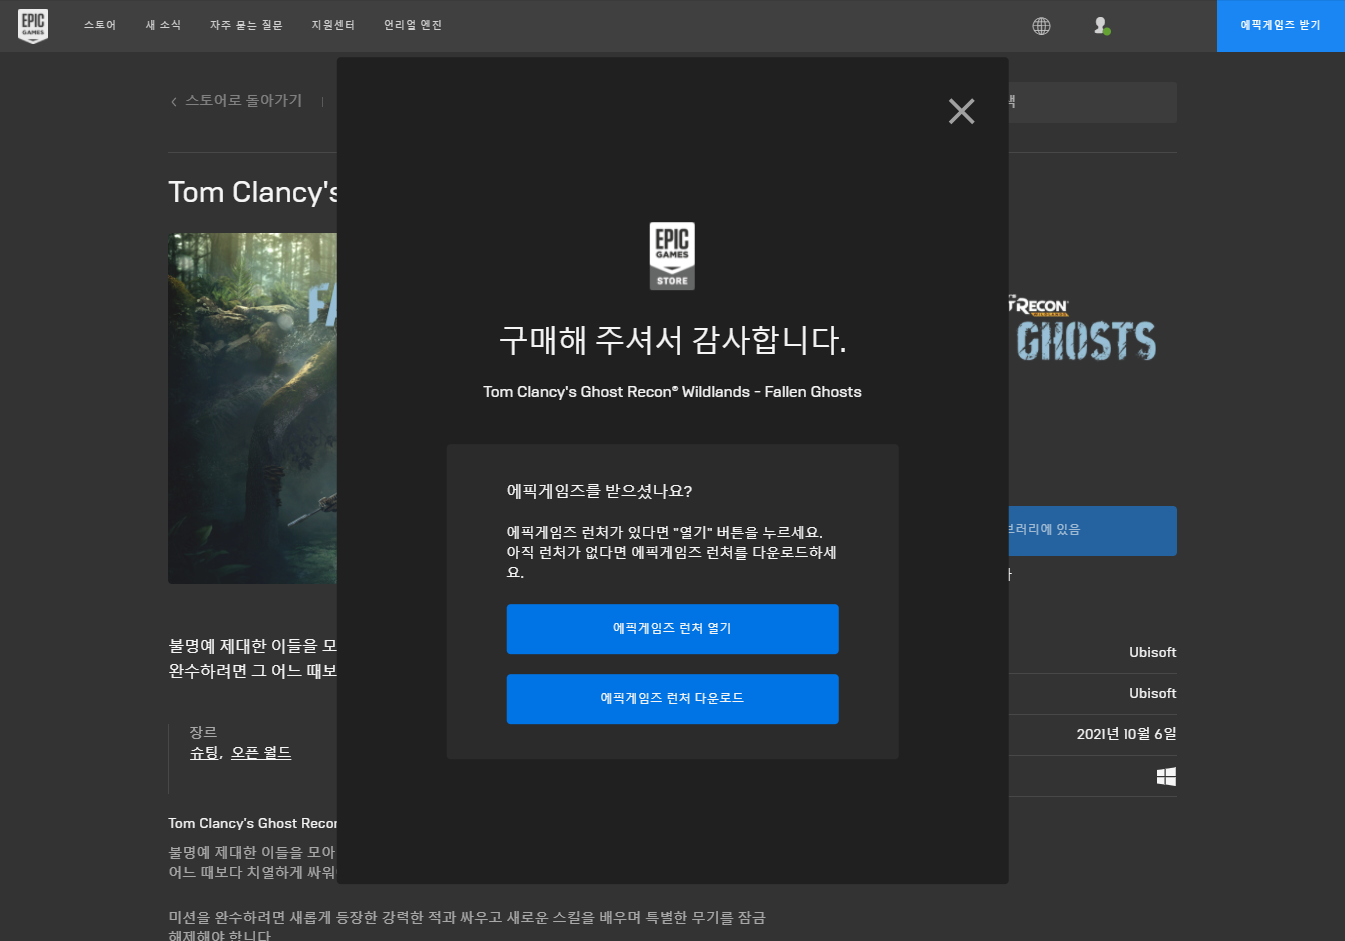Go back via 스토어로 돌아가기 link
The width and height of the screenshot is (1345, 941).
click(243, 101)
